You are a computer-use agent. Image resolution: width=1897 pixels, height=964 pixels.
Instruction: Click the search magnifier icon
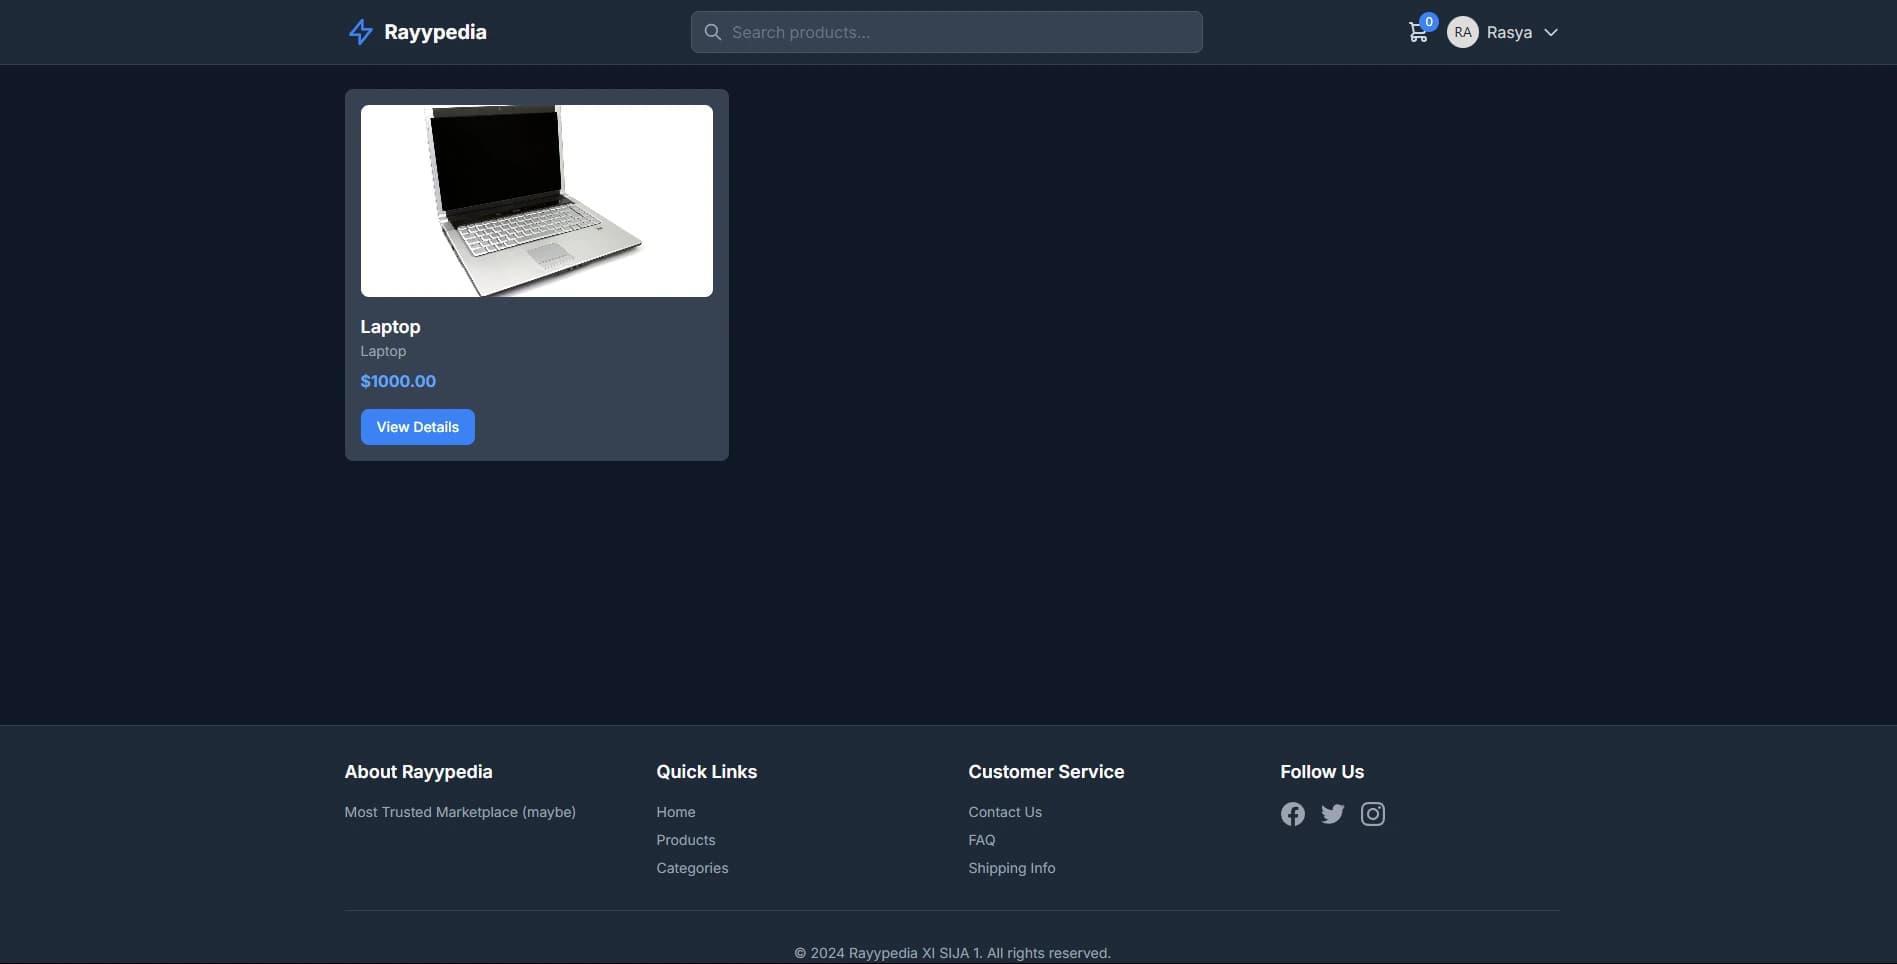pos(712,32)
